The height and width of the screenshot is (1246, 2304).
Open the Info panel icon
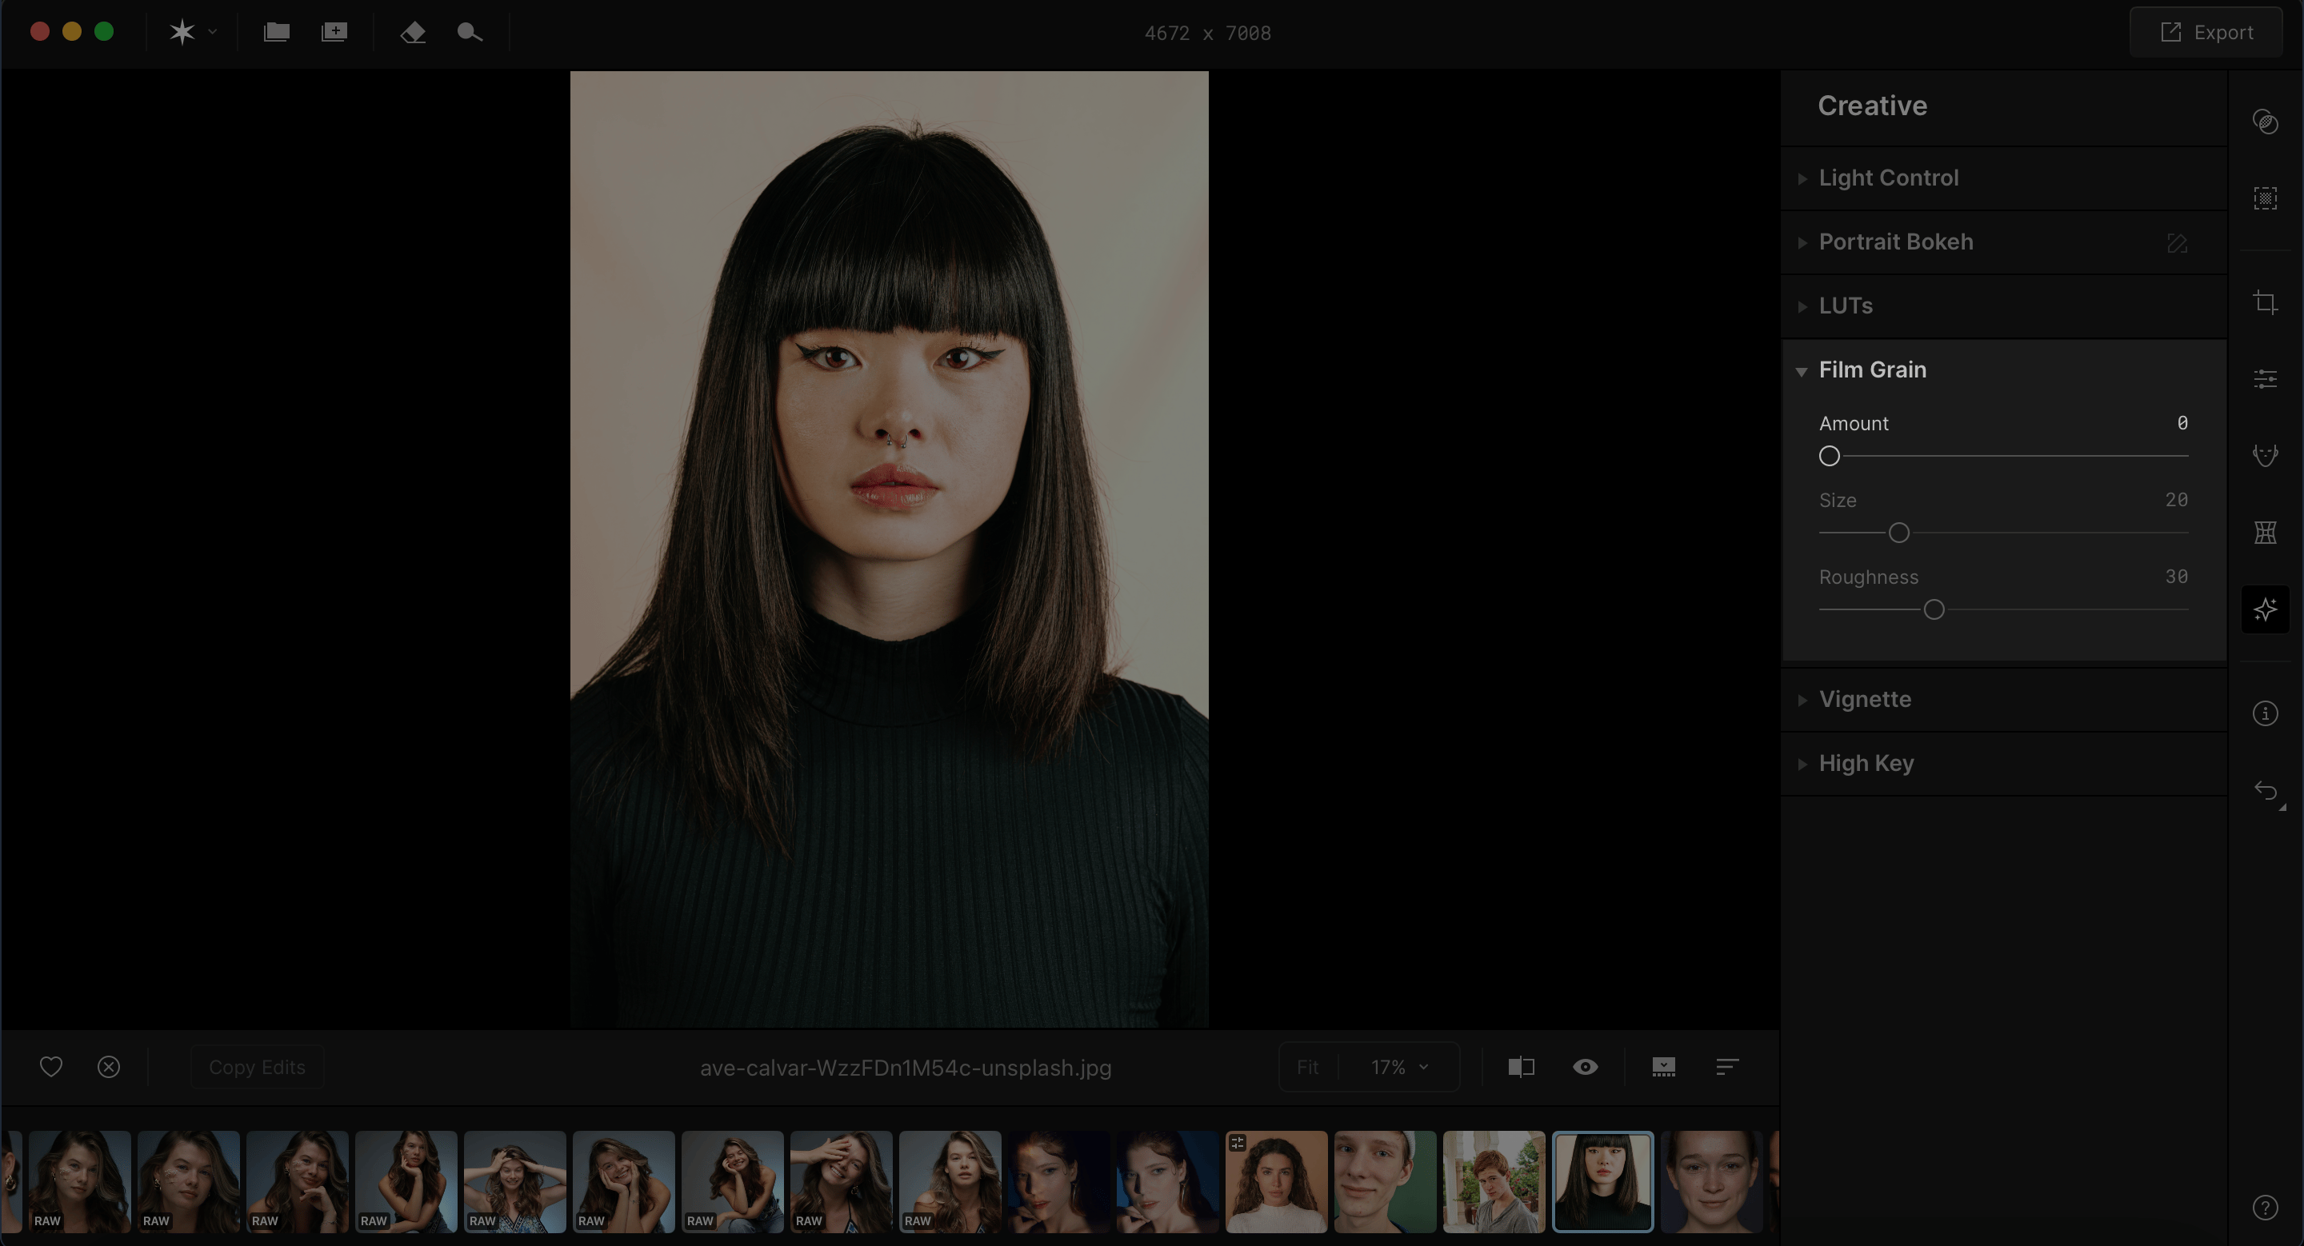click(x=2265, y=713)
